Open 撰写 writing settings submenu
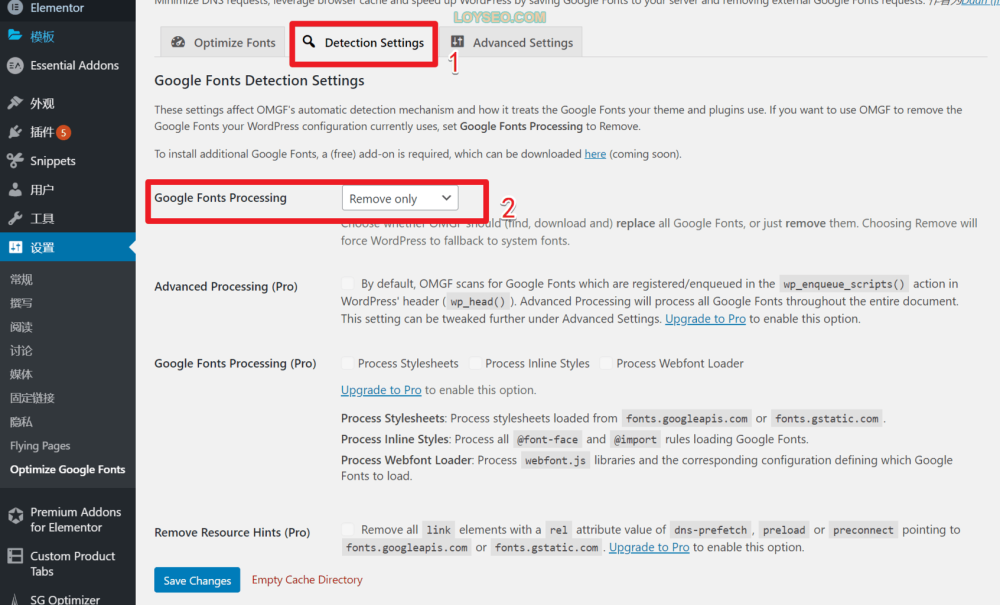This screenshot has width=1000, height=605. pos(22,303)
